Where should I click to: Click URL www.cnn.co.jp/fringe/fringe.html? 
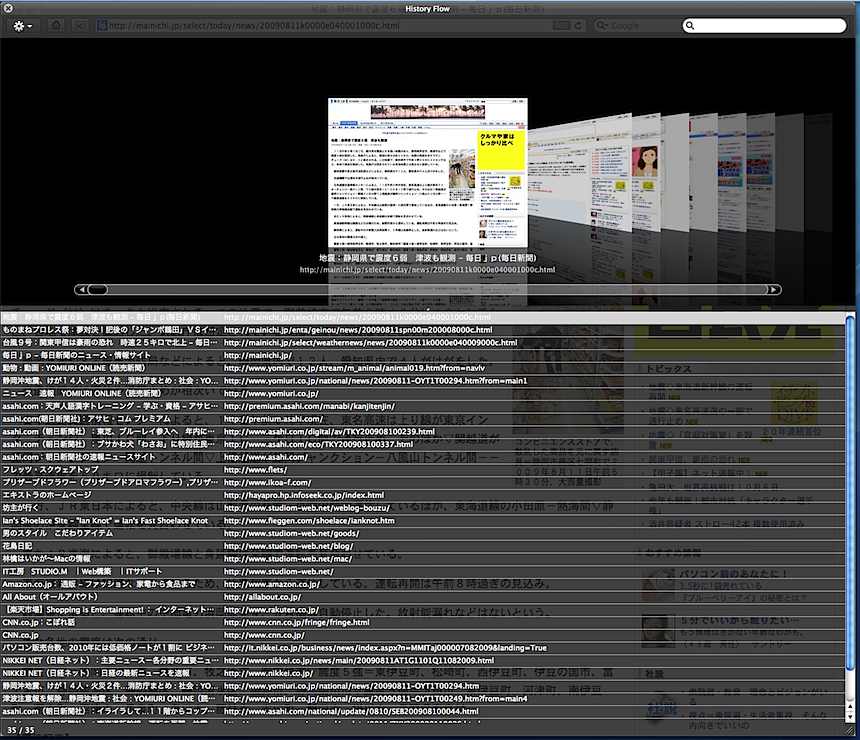tap(296, 622)
